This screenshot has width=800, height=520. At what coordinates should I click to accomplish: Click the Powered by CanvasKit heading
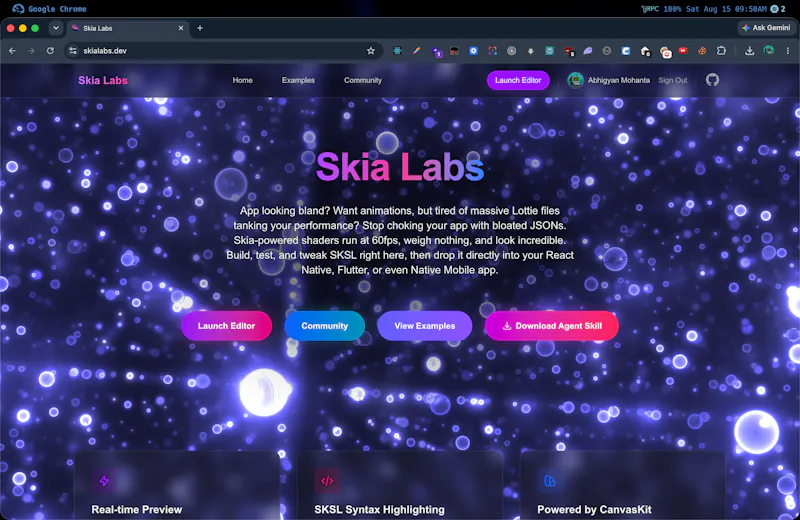pyautogui.click(x=594, y=509)
